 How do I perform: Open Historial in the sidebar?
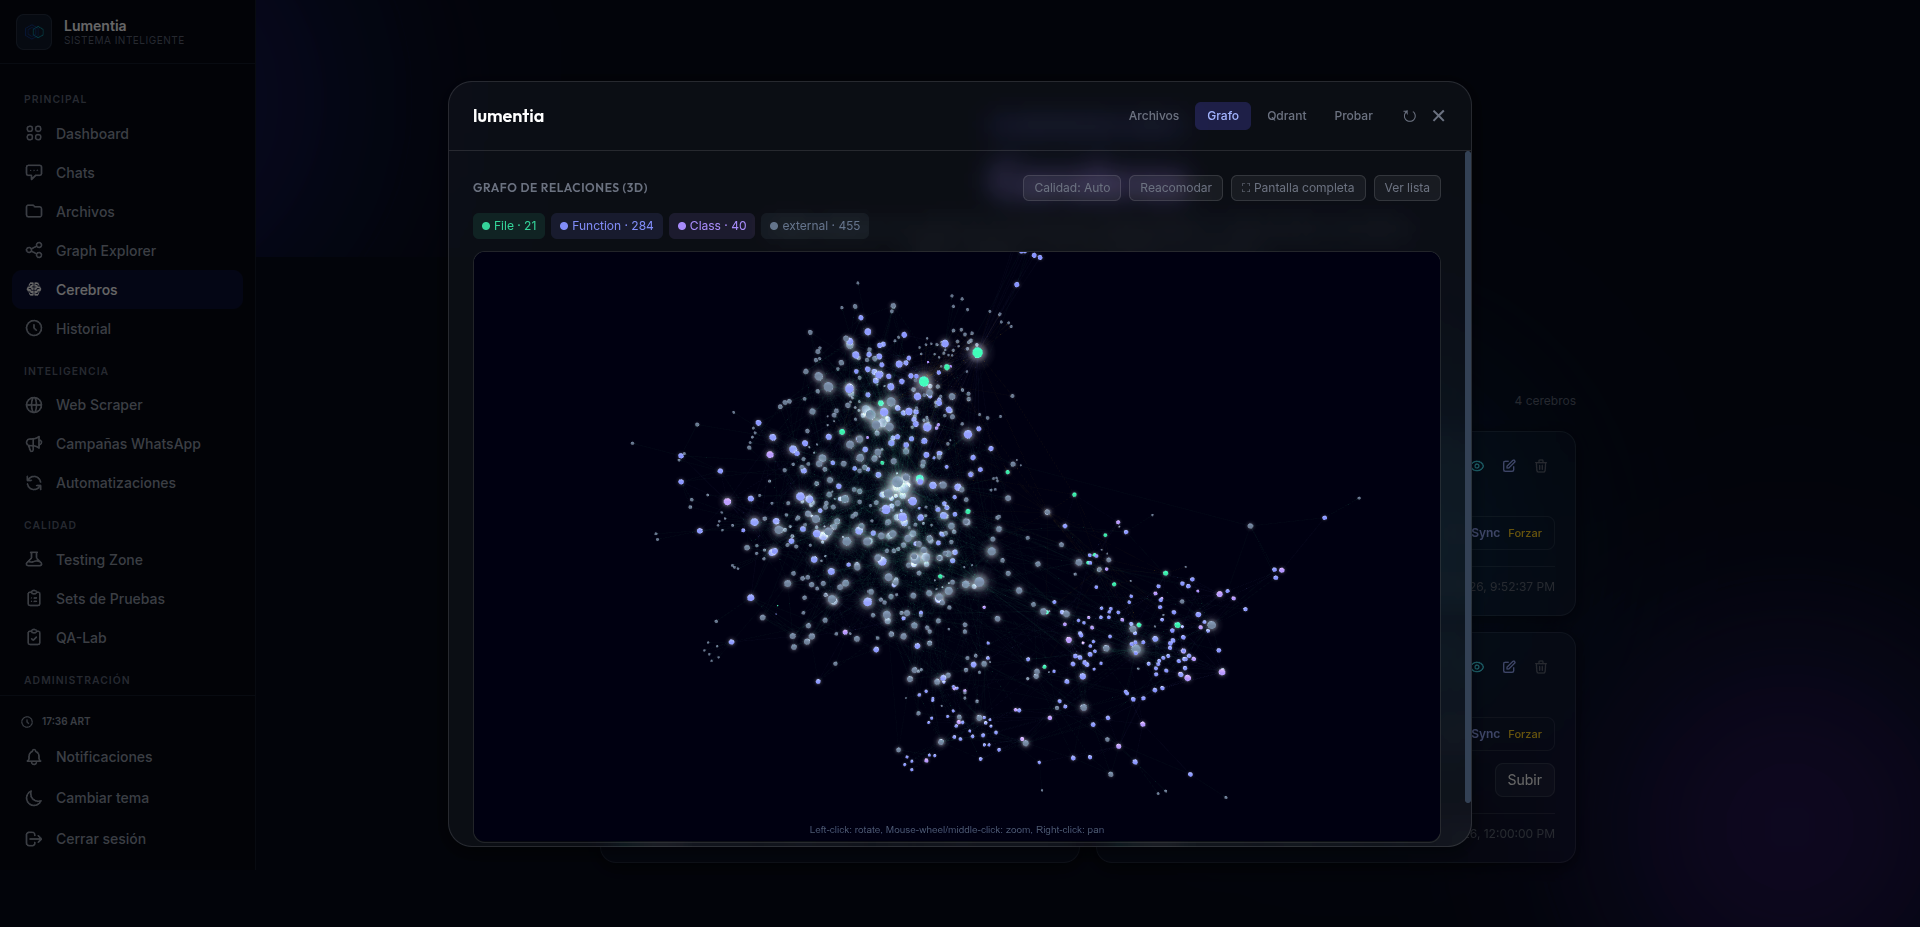tap(128, 329)
